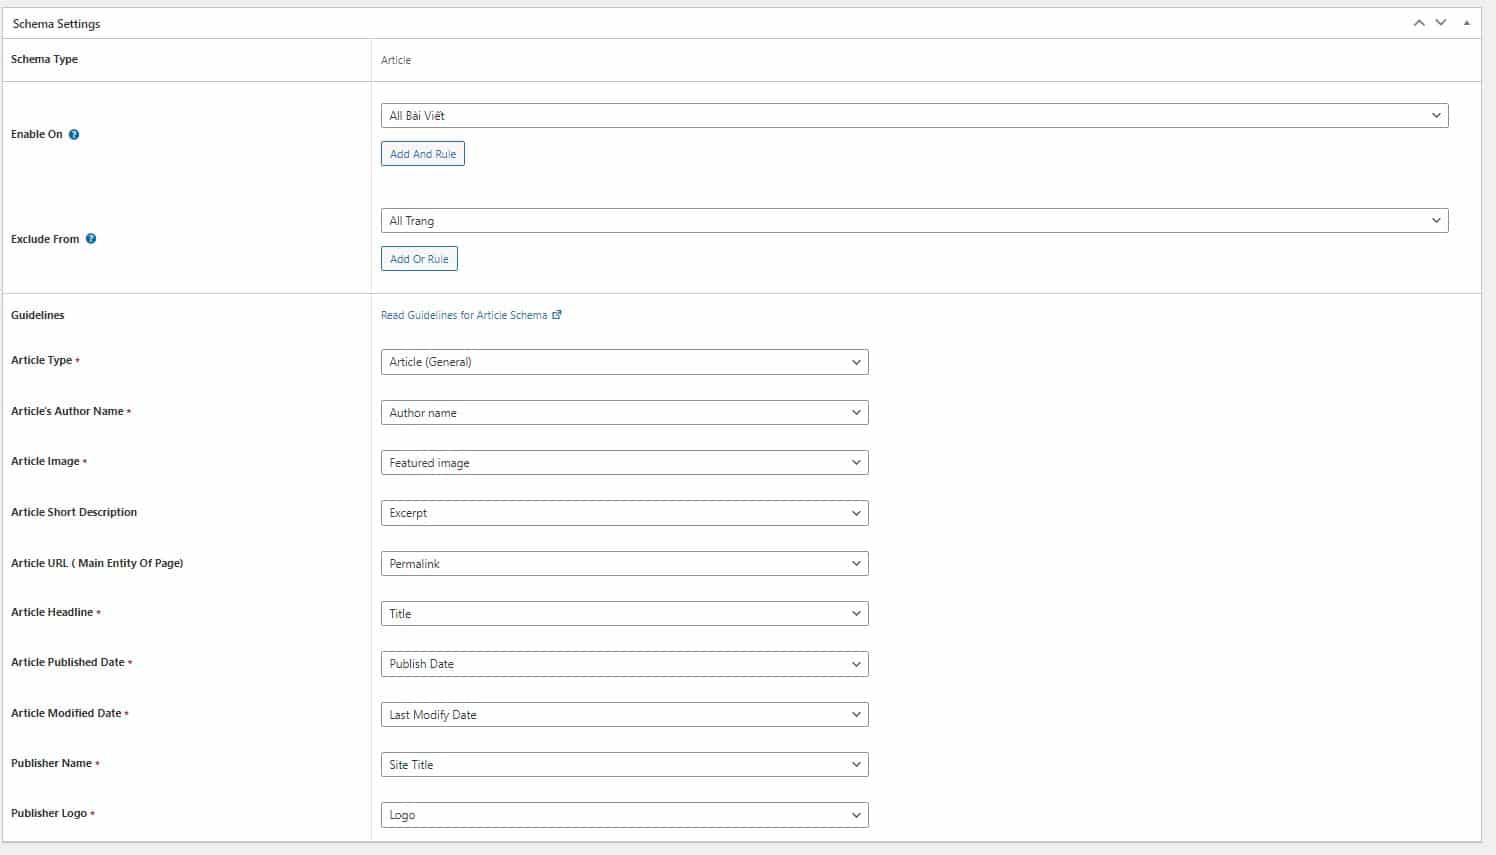The height and width of the screenshot is (855, 1496).
Task: Click the Publisher Name label
Action: click(51, 763)
